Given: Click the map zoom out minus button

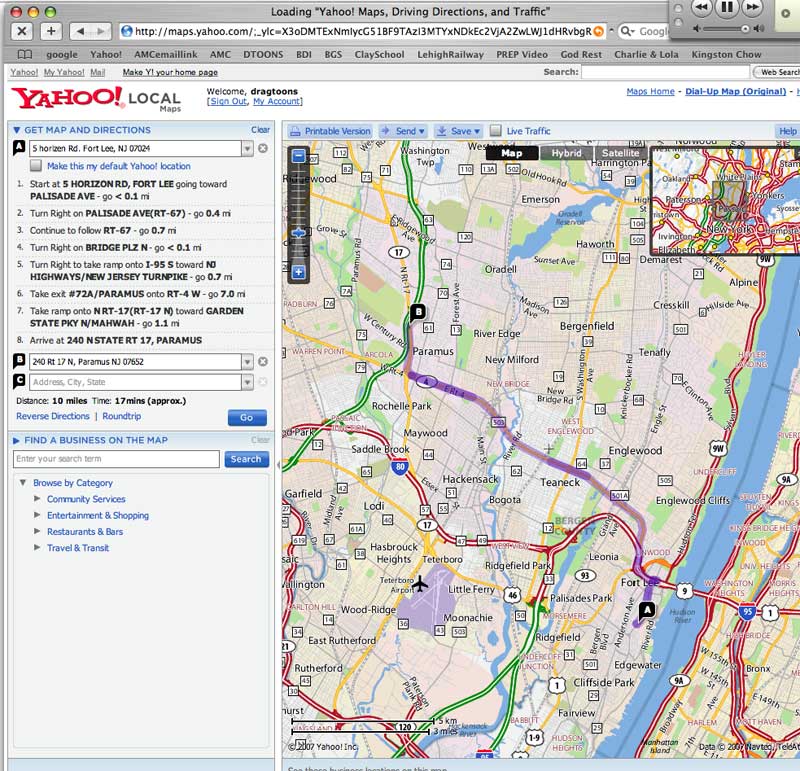Looking at the screenshot, I should (298, 155).
